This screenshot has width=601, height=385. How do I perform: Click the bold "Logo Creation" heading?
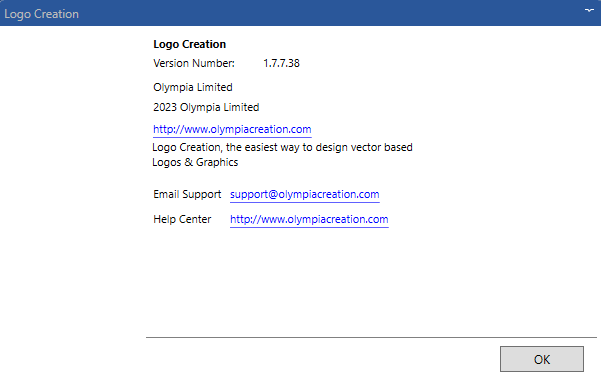pyautogui.click(x=190, y=44)
